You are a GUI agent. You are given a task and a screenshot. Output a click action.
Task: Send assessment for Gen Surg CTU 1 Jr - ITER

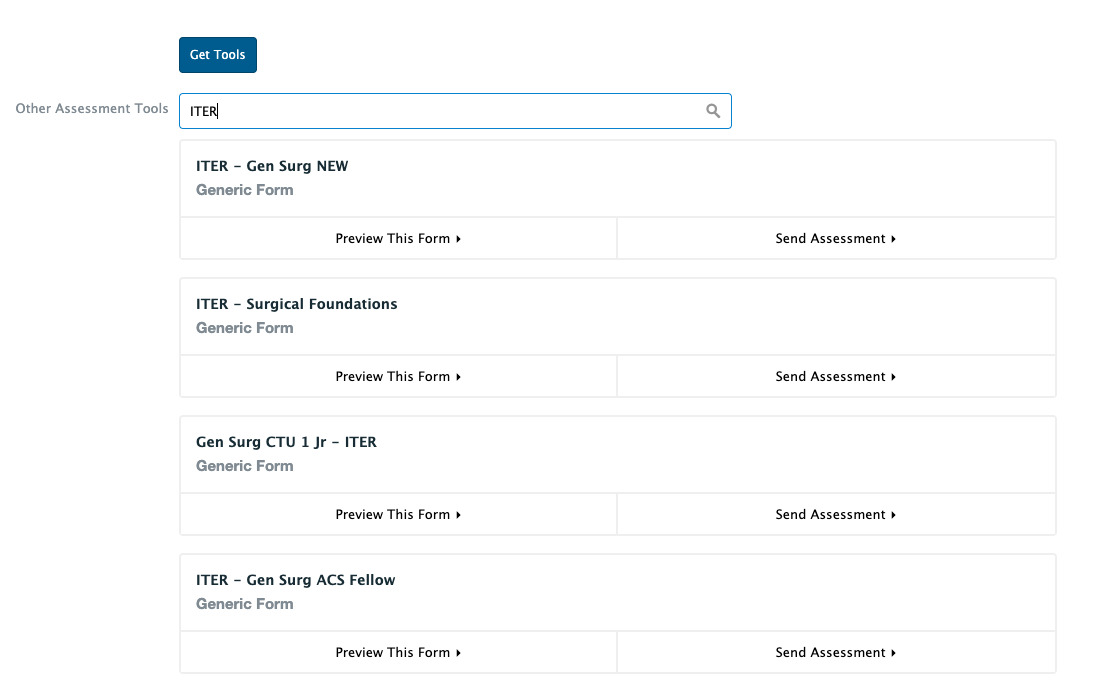(836, 515)
